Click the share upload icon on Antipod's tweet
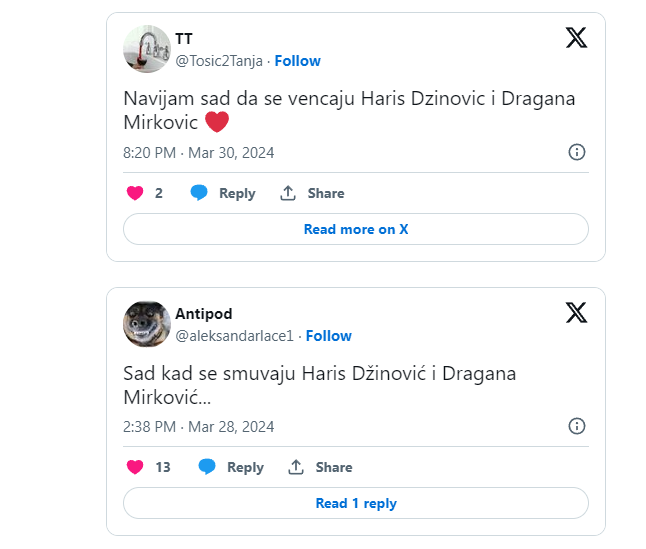 (x=296, y=467)
